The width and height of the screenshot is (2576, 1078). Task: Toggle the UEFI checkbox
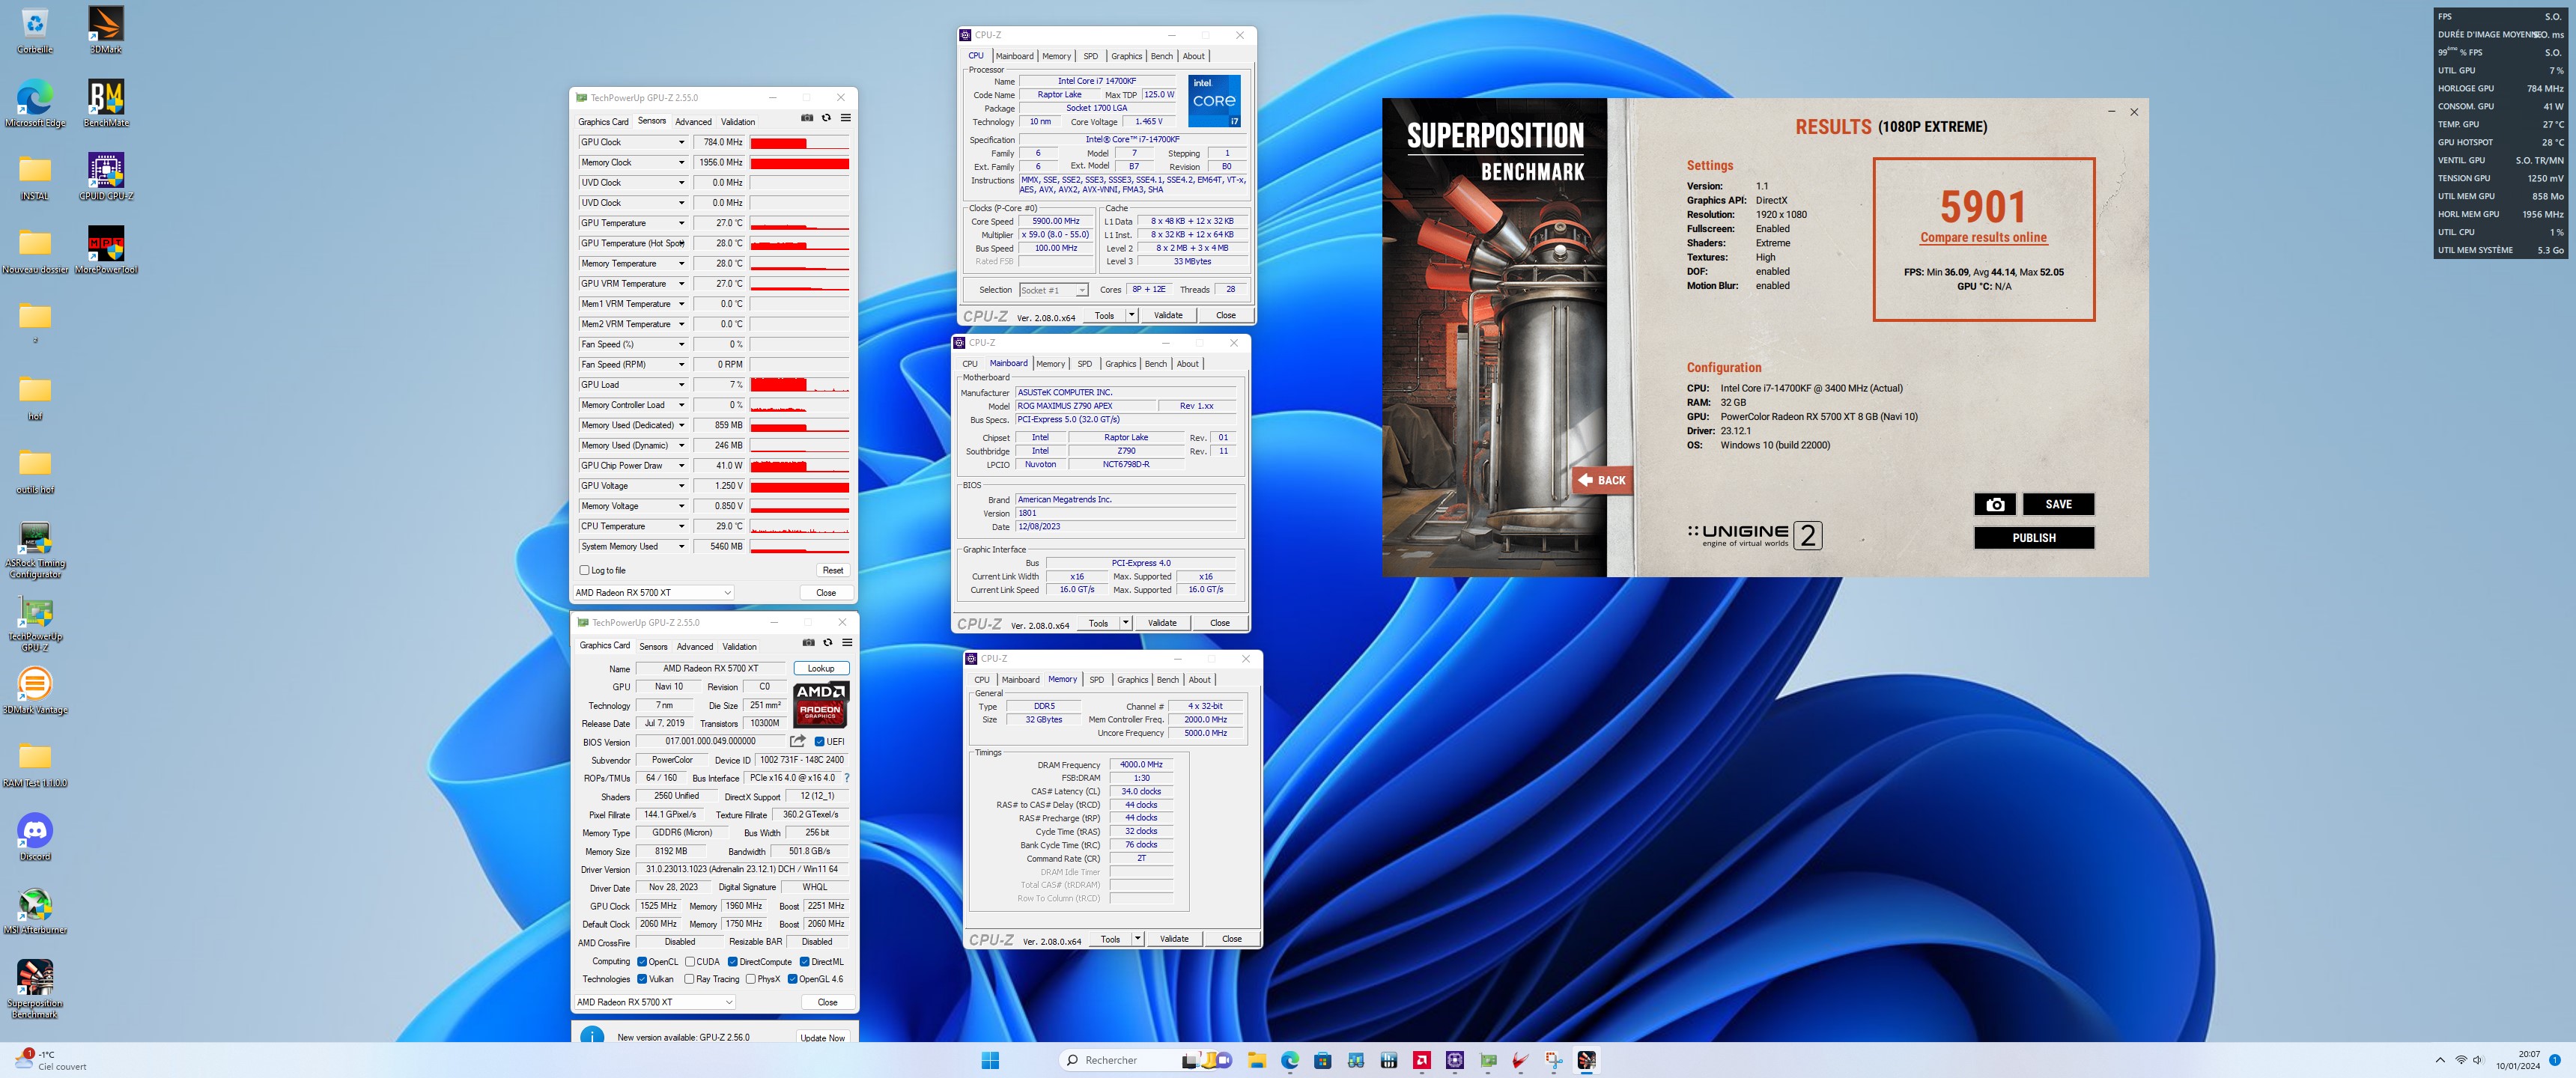pos(820,742)
